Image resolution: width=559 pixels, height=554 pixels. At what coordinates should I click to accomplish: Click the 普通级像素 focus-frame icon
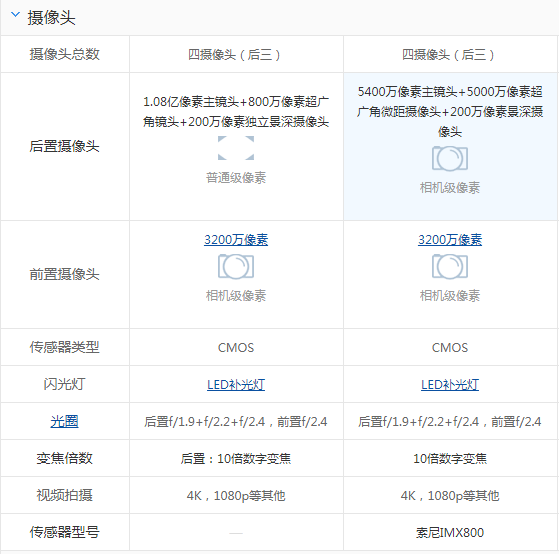[x=236, y=148]
